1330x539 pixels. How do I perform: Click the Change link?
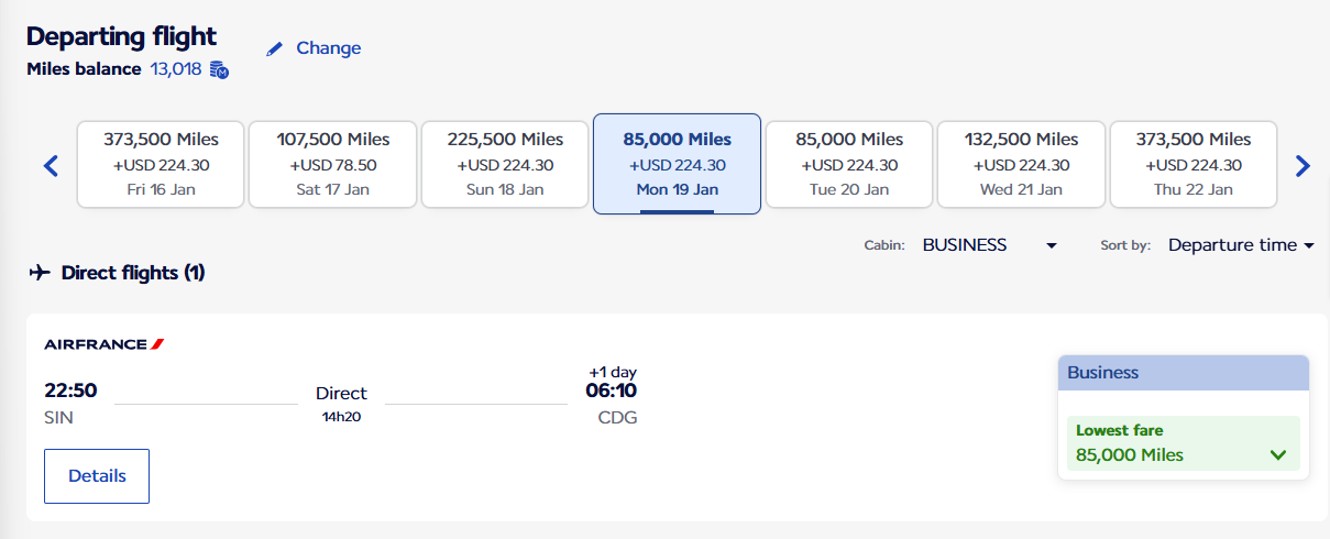[328, 48]
